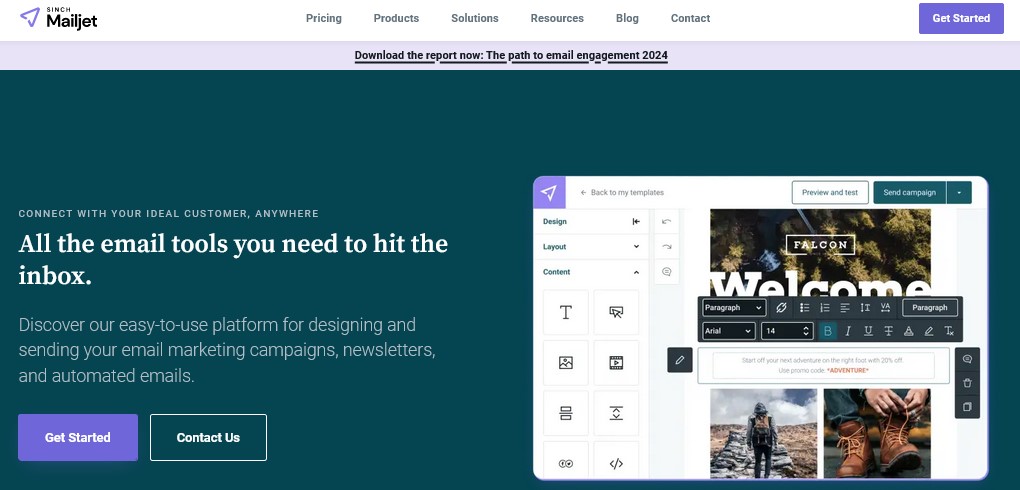This screenshot has width=1020, height=490.
Task: Click the Paragraph button in text toolbar
Action: (930, 308)
